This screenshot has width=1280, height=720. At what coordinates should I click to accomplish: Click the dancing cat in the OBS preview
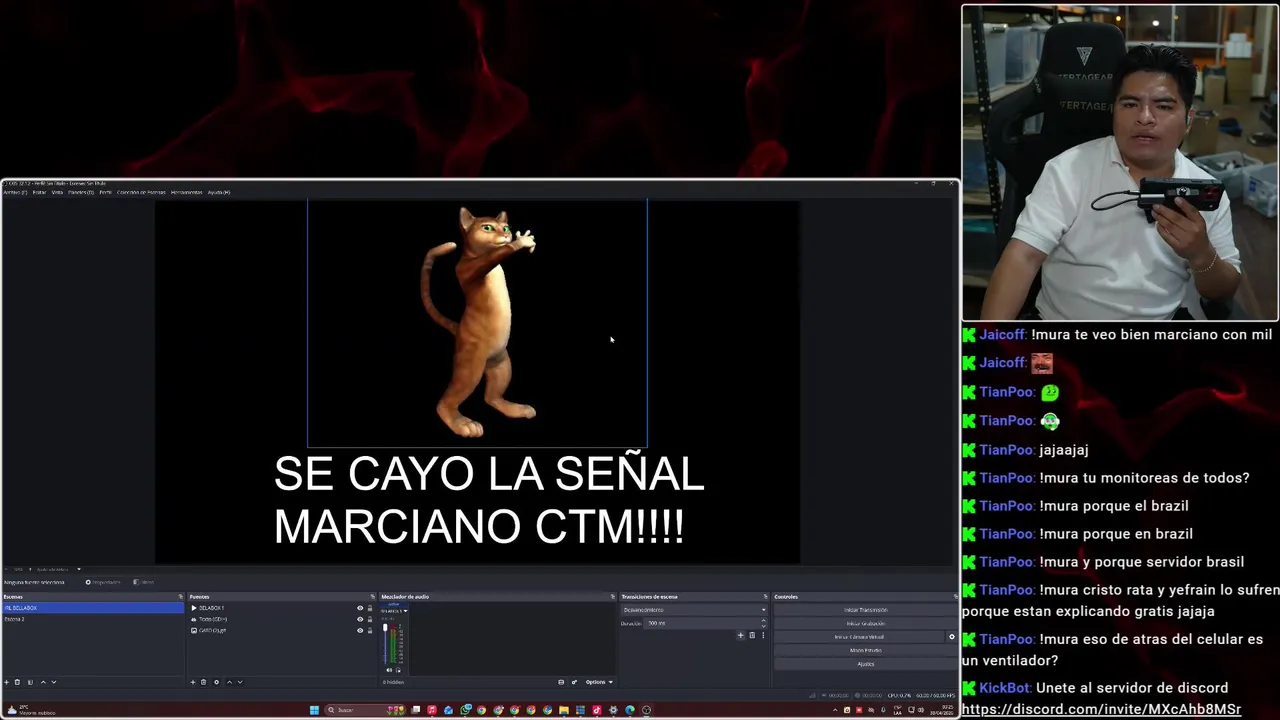coord(480,320)
